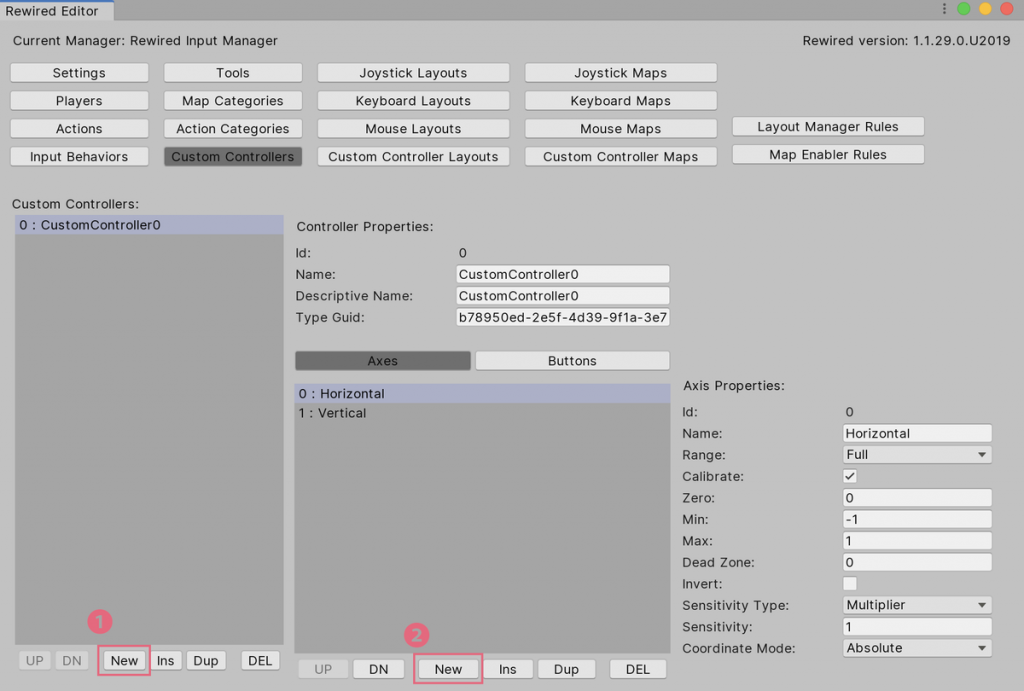Open Layout Manager Rules

(828, 127)
